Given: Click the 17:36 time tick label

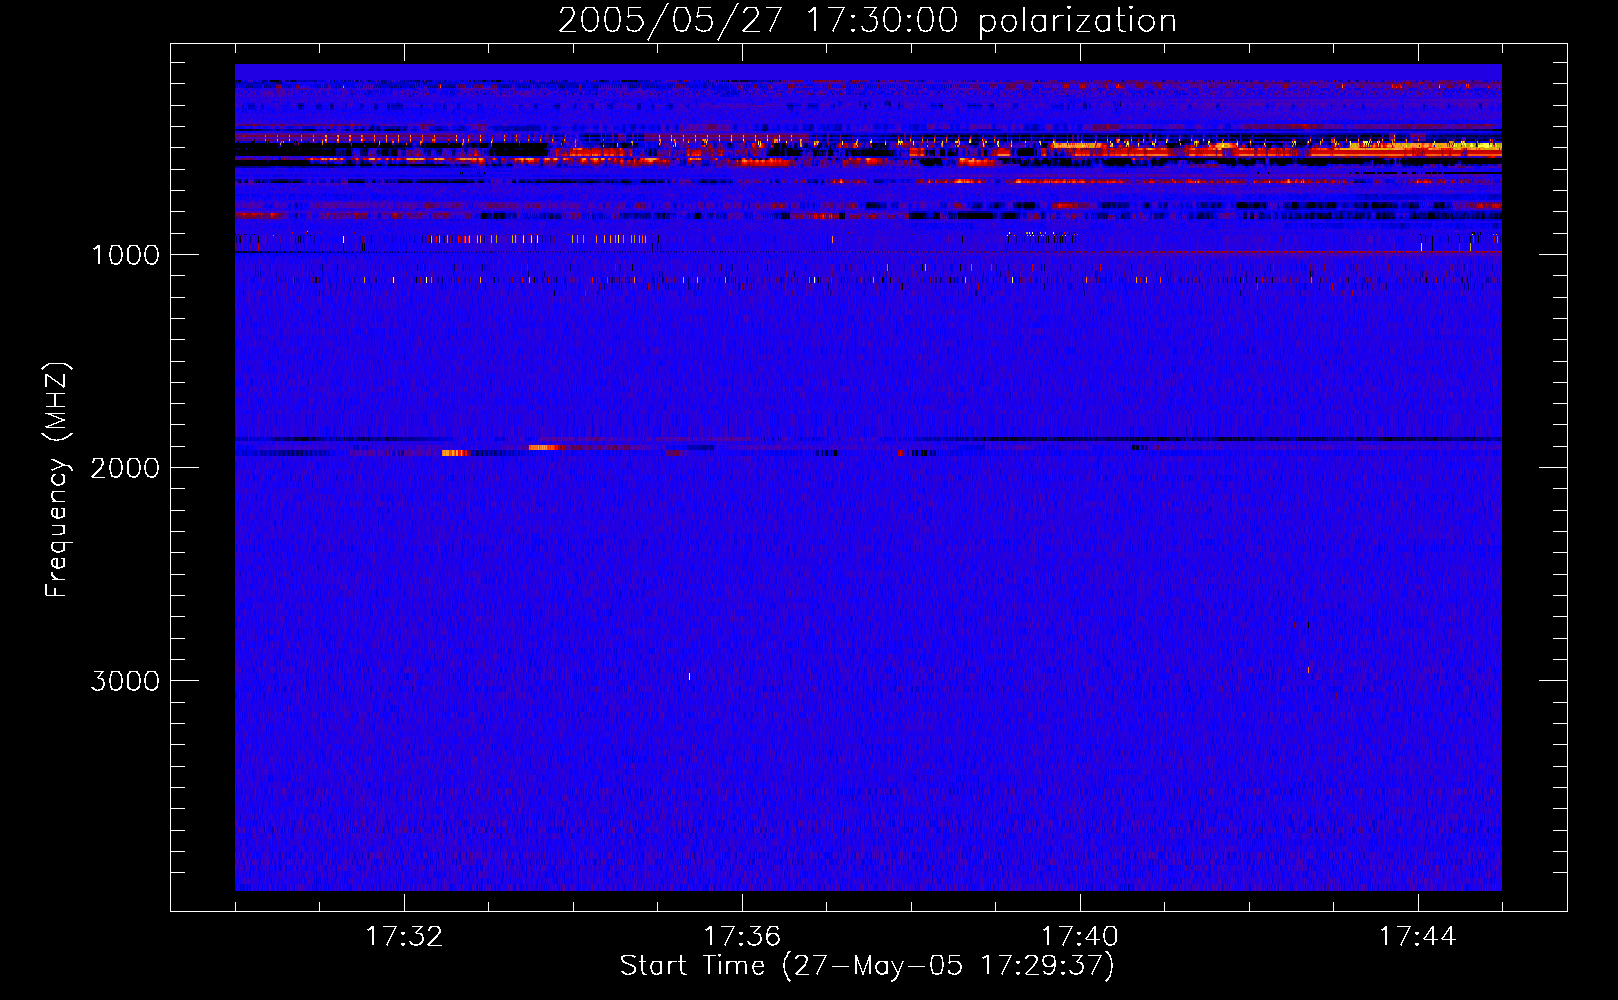Looking at the screenshot, I should click(x=742, y=936).
